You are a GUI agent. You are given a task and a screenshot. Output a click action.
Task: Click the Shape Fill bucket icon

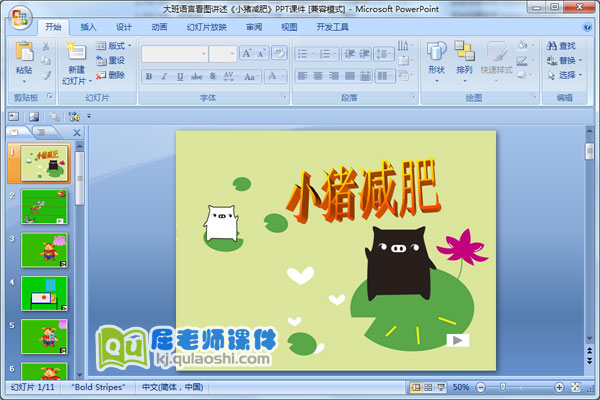pyautogui.click(x=522, y=46)
